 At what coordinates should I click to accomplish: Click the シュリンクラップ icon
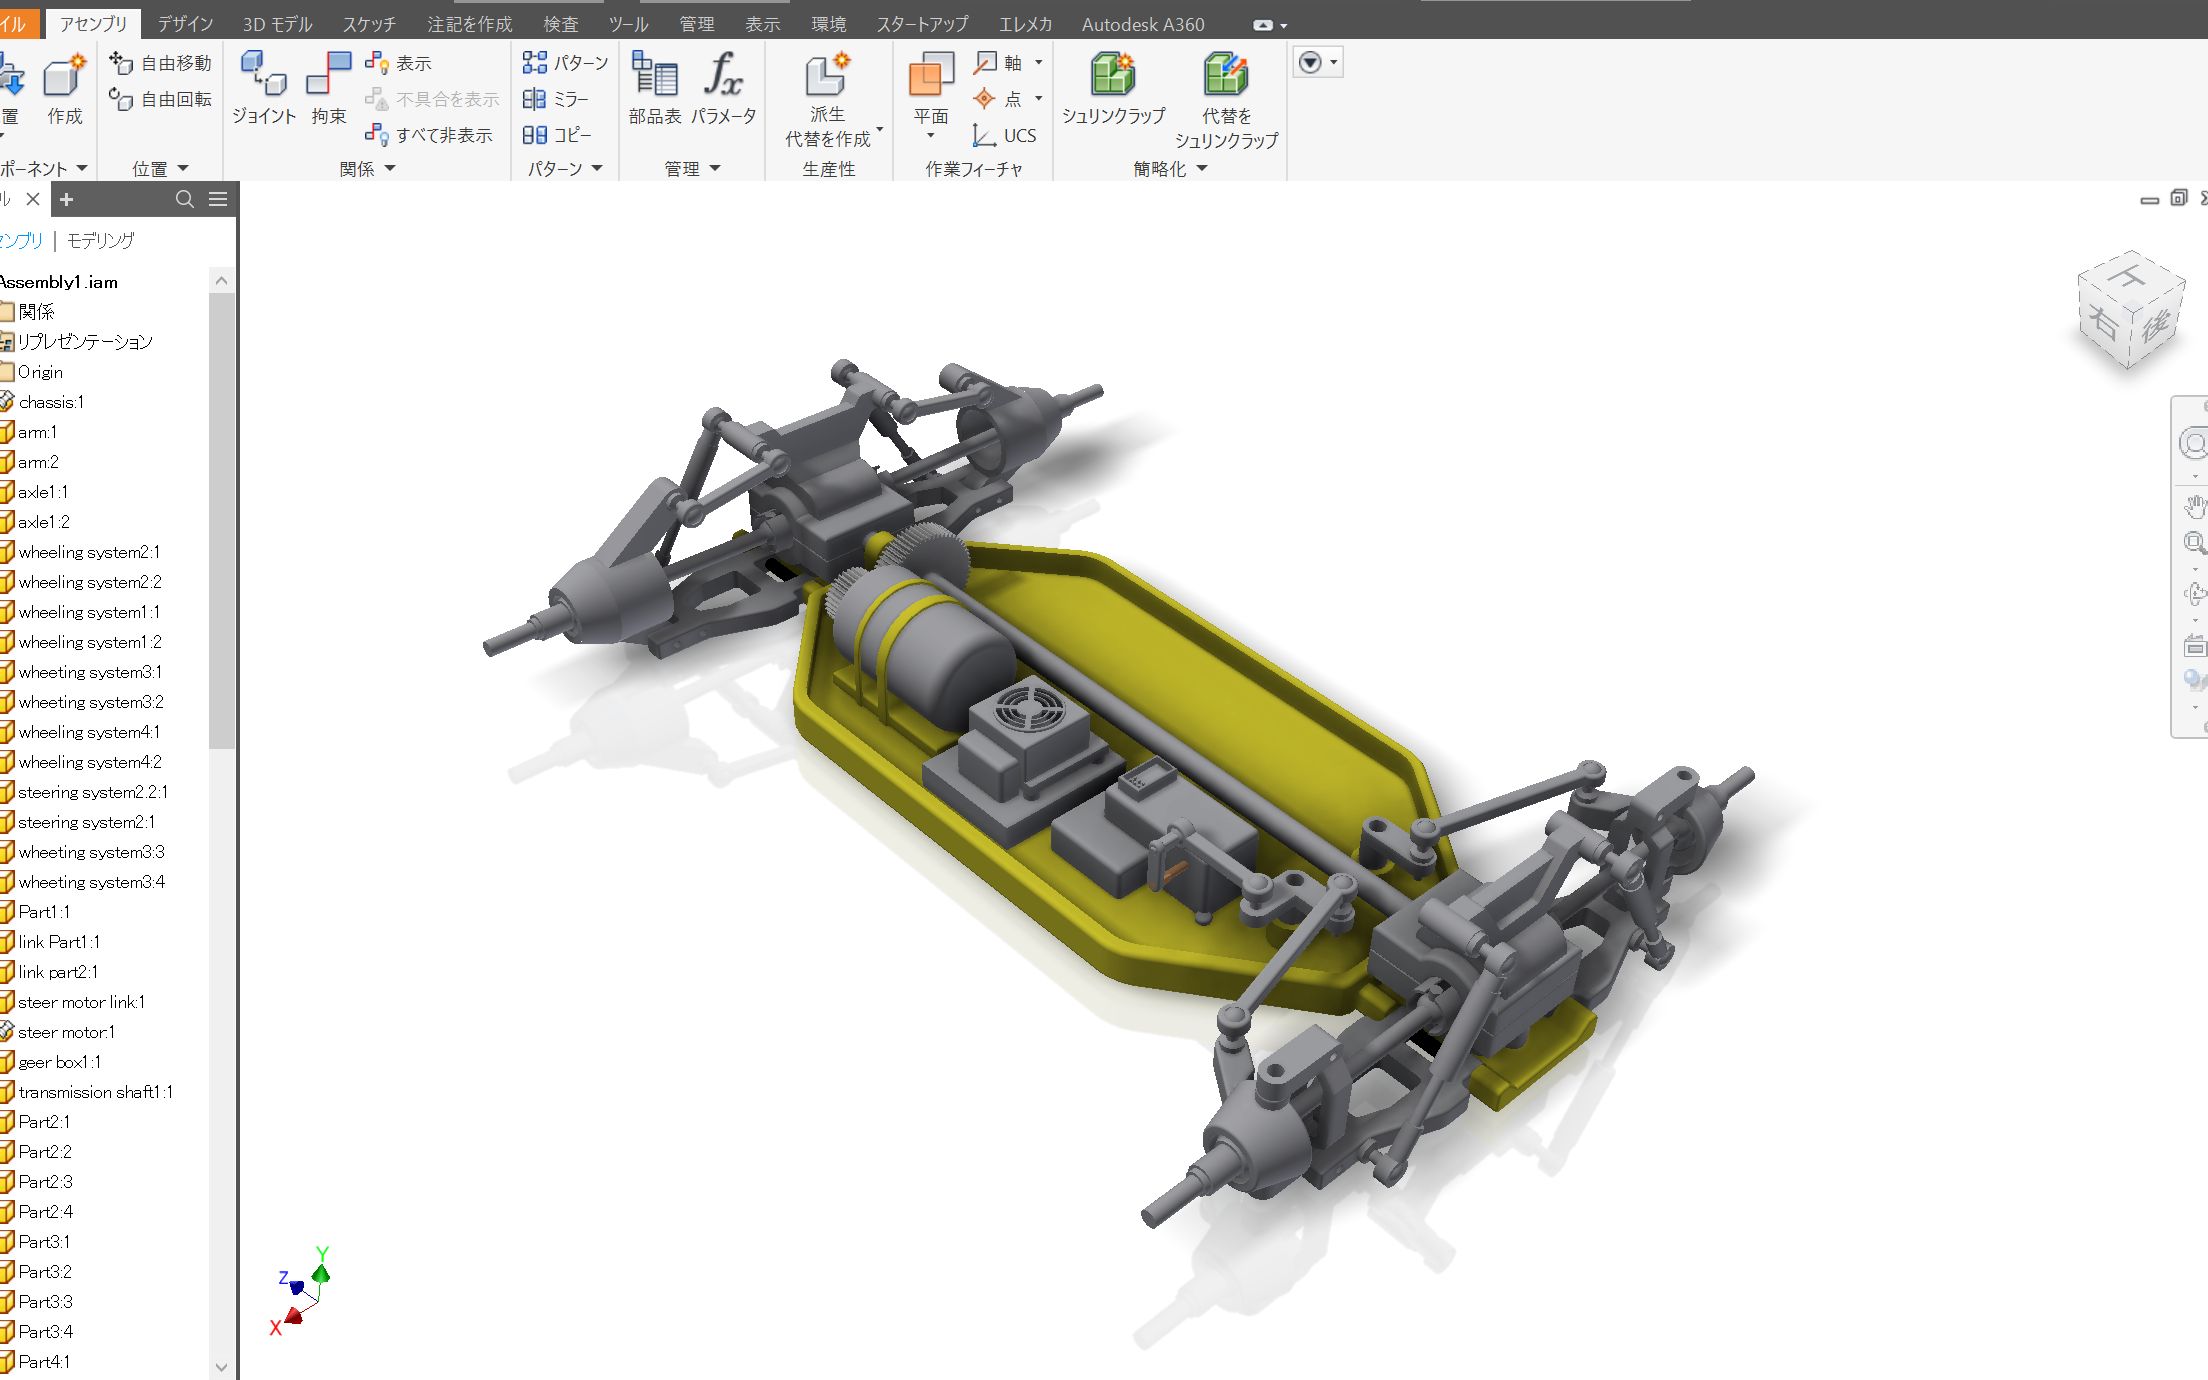click(x=1113, y=76)
